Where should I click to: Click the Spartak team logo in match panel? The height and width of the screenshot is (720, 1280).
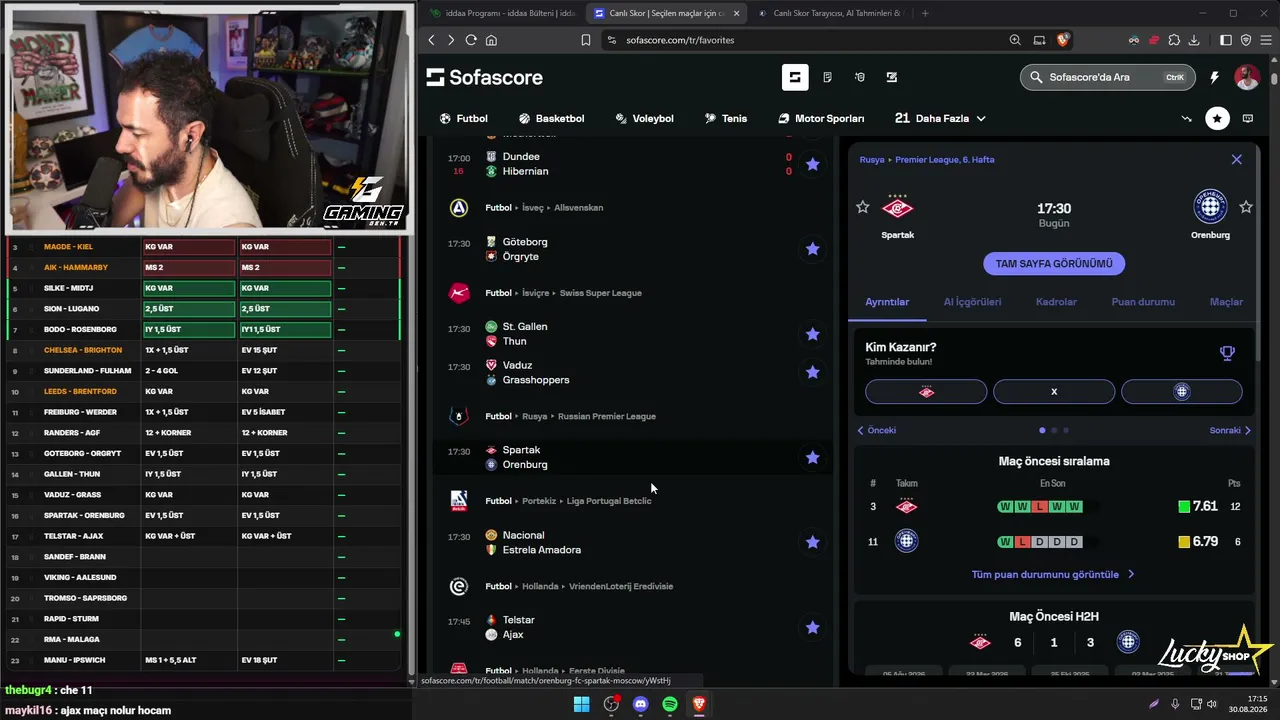(898, 207)
